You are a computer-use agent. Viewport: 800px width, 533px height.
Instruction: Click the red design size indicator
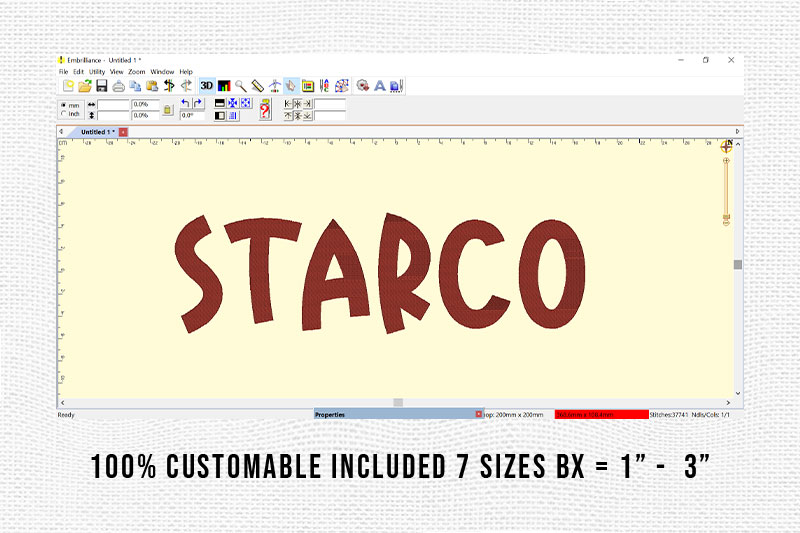tap(602, 415)
